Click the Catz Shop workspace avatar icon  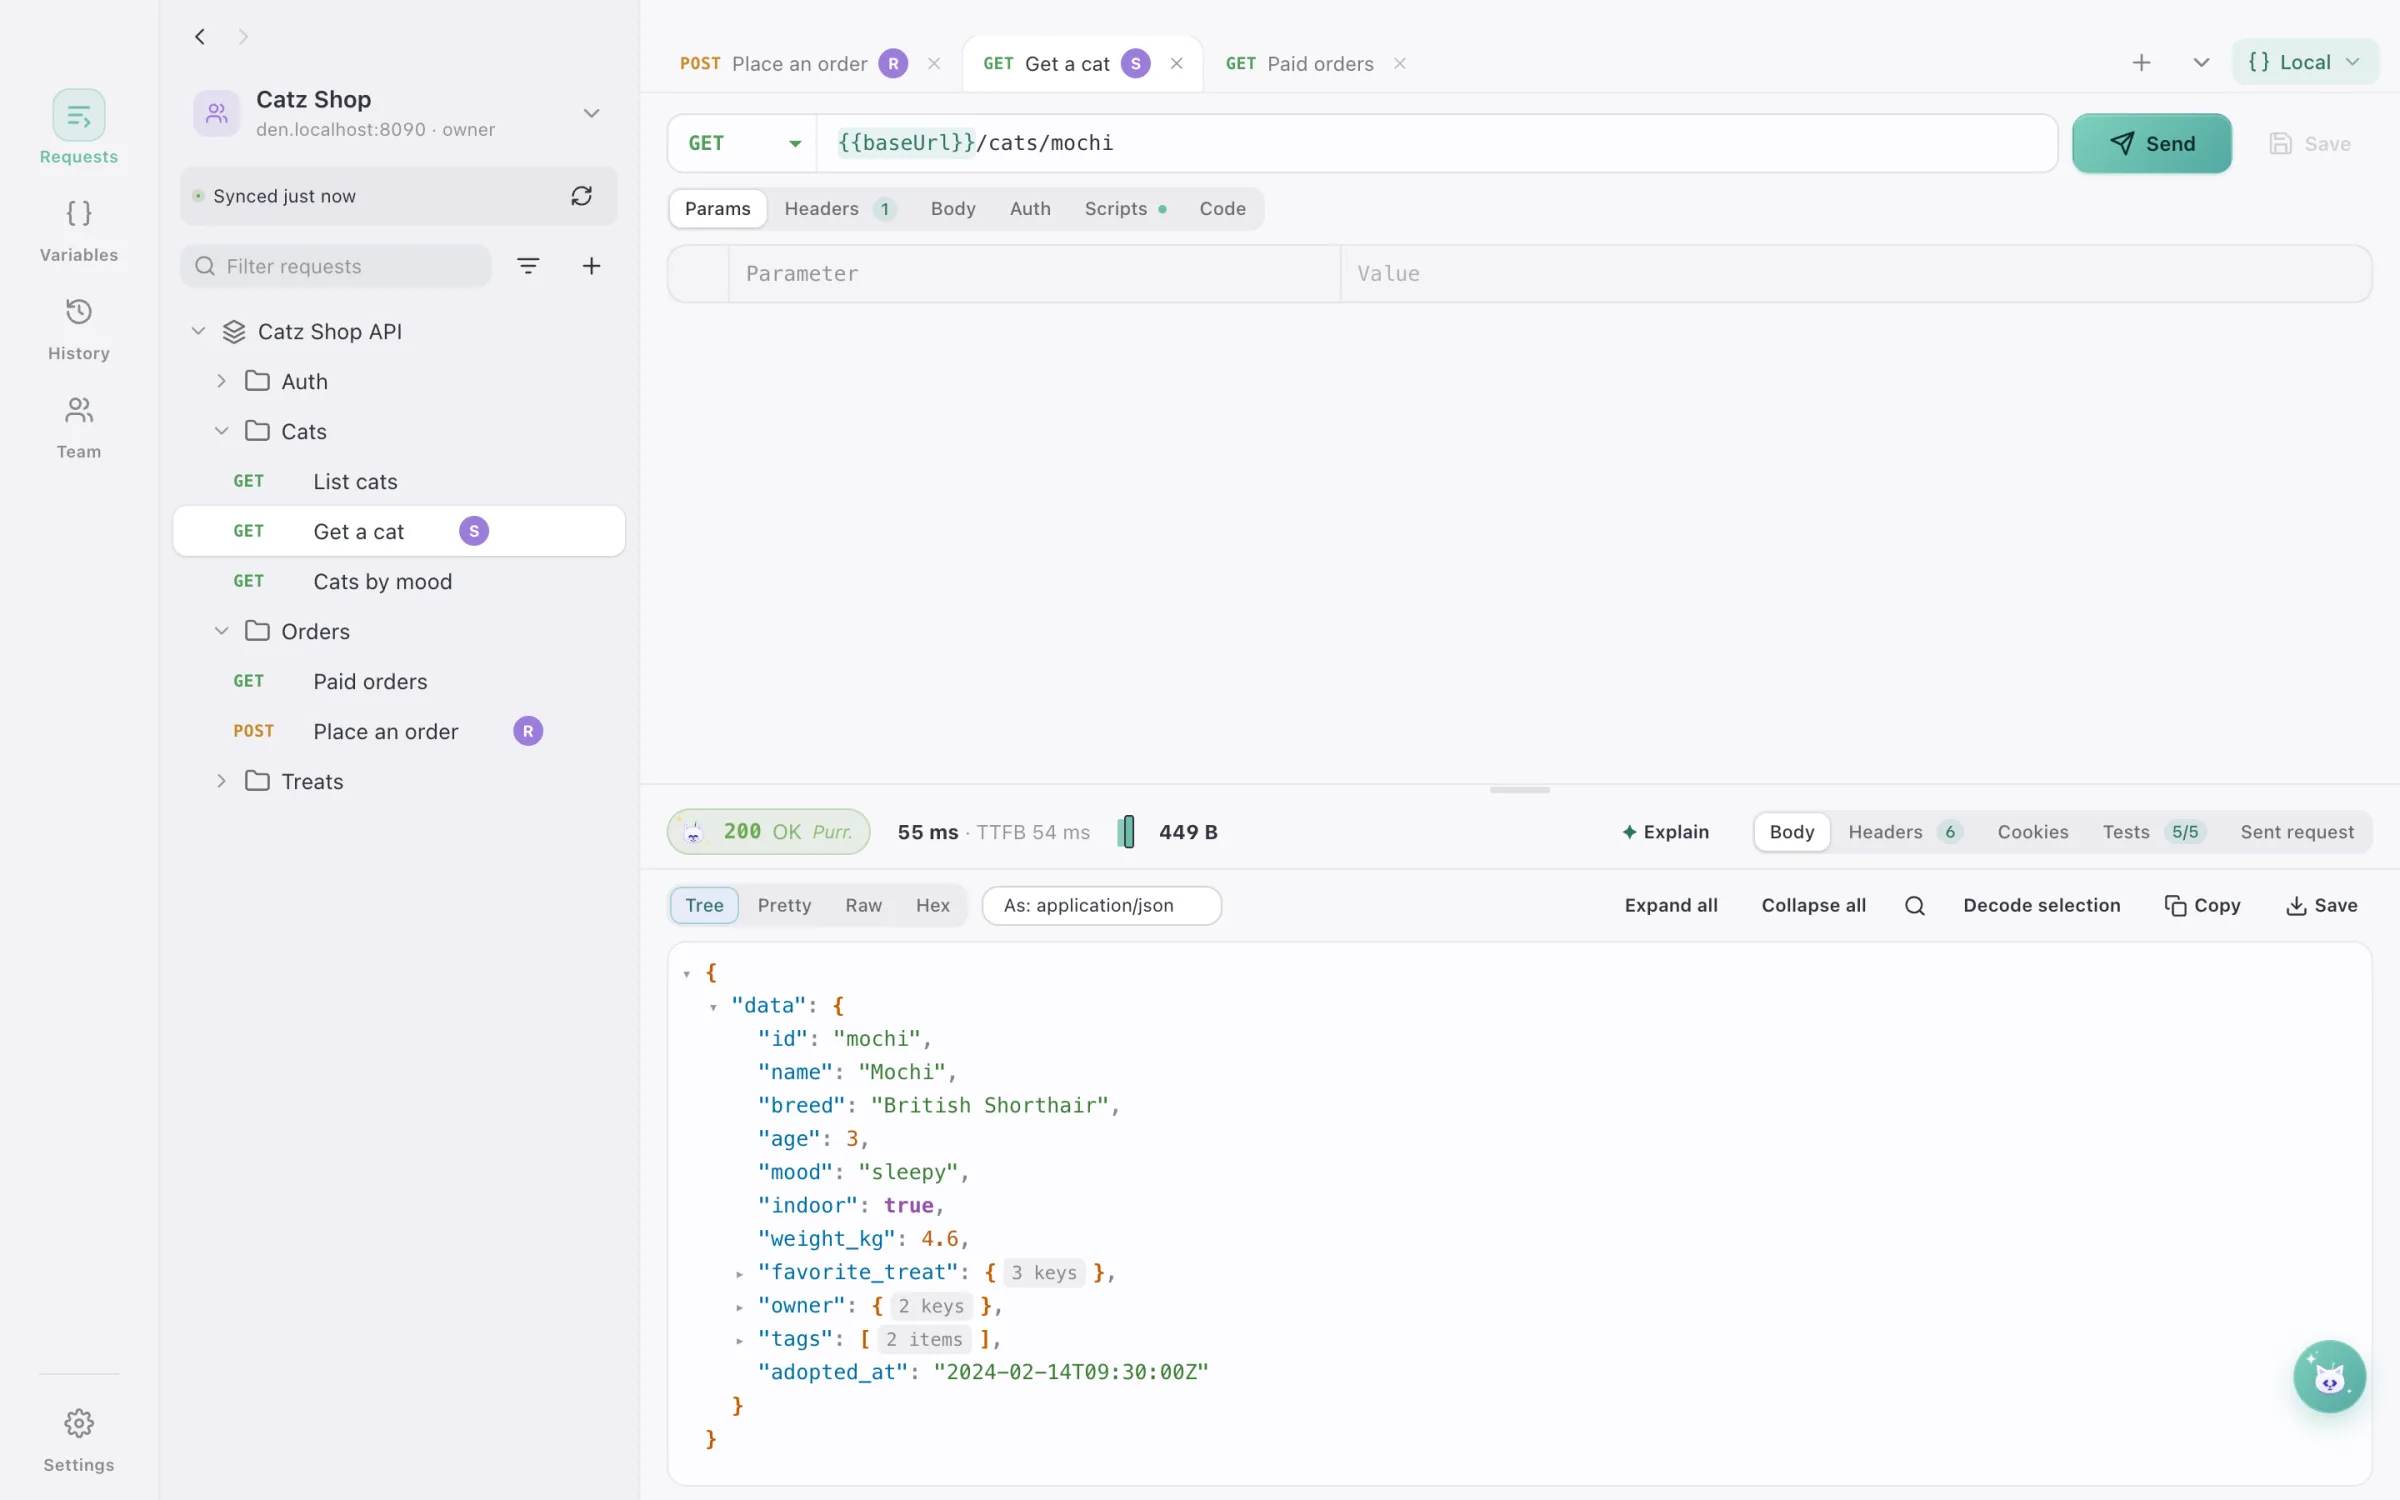(x=216, y=113)
